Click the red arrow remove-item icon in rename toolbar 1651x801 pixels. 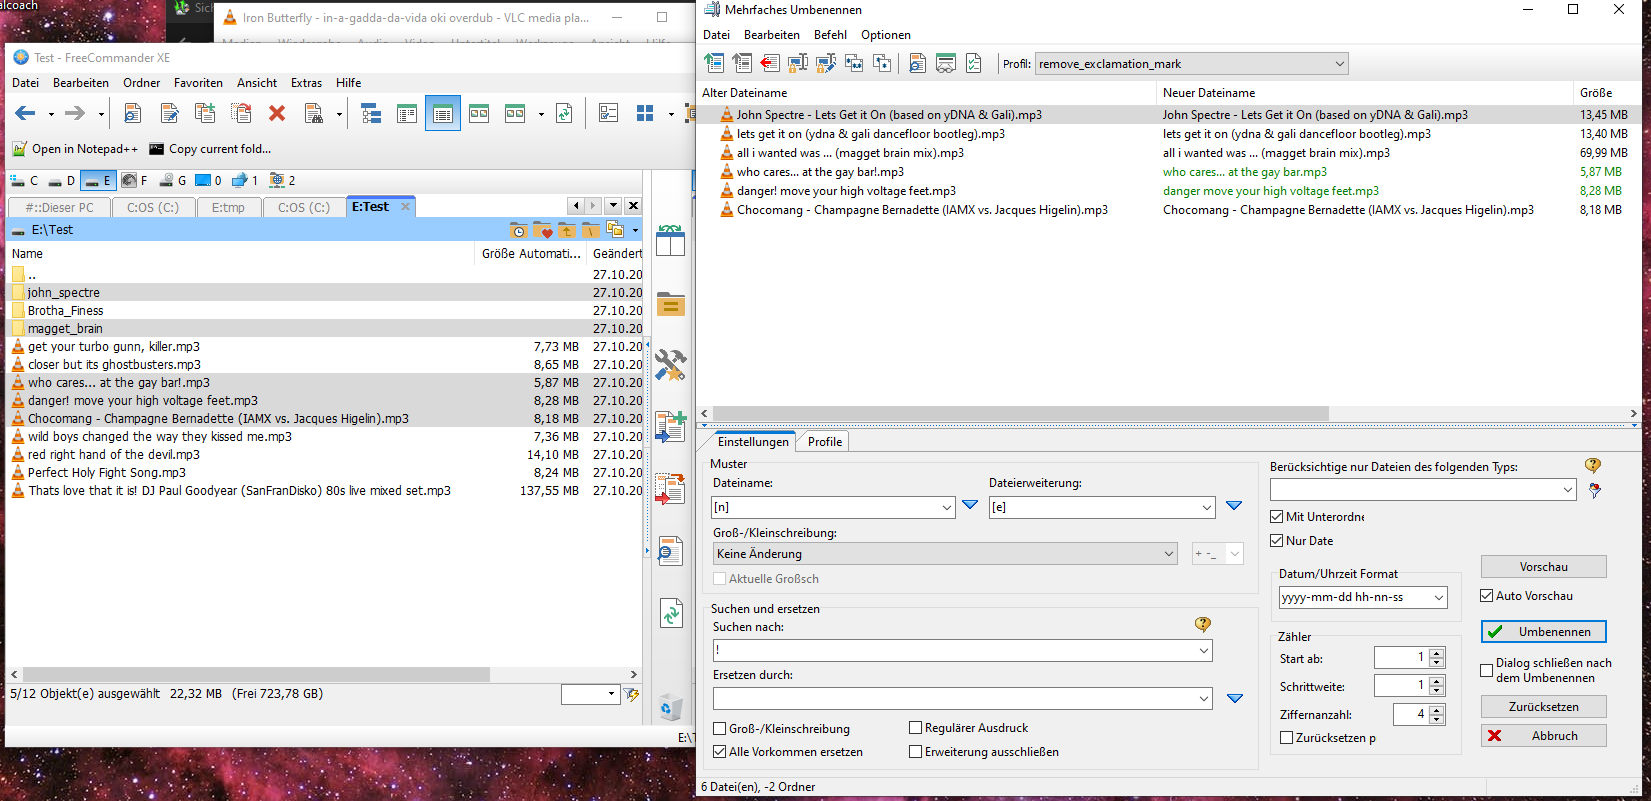(x=770, y=63)
